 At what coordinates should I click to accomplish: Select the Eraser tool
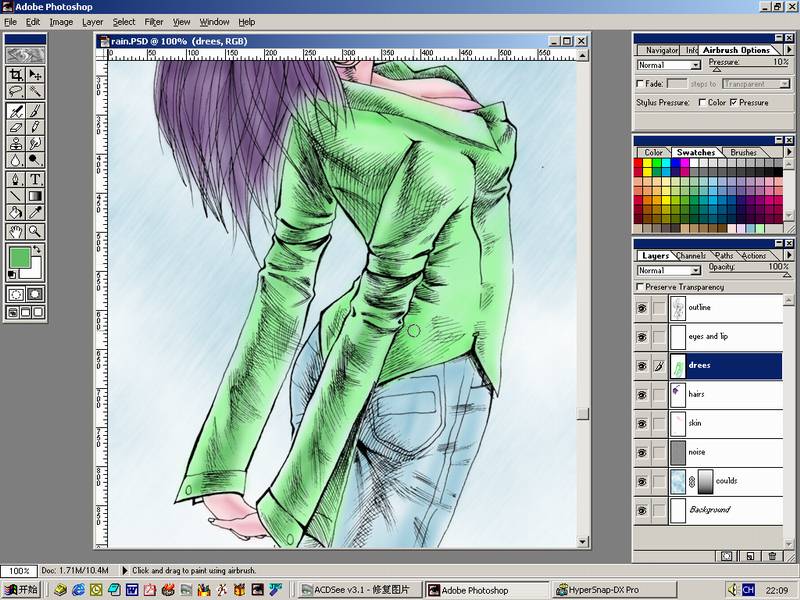(x=16, y=127)
